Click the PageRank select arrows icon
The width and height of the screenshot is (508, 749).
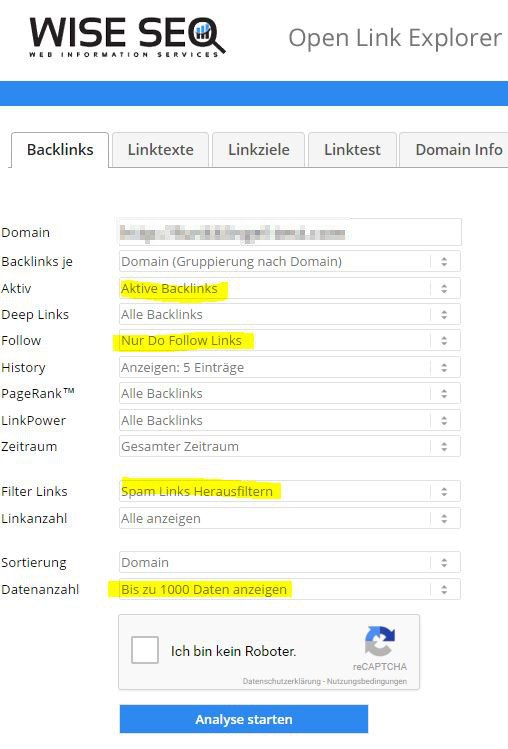coord(444,394)
